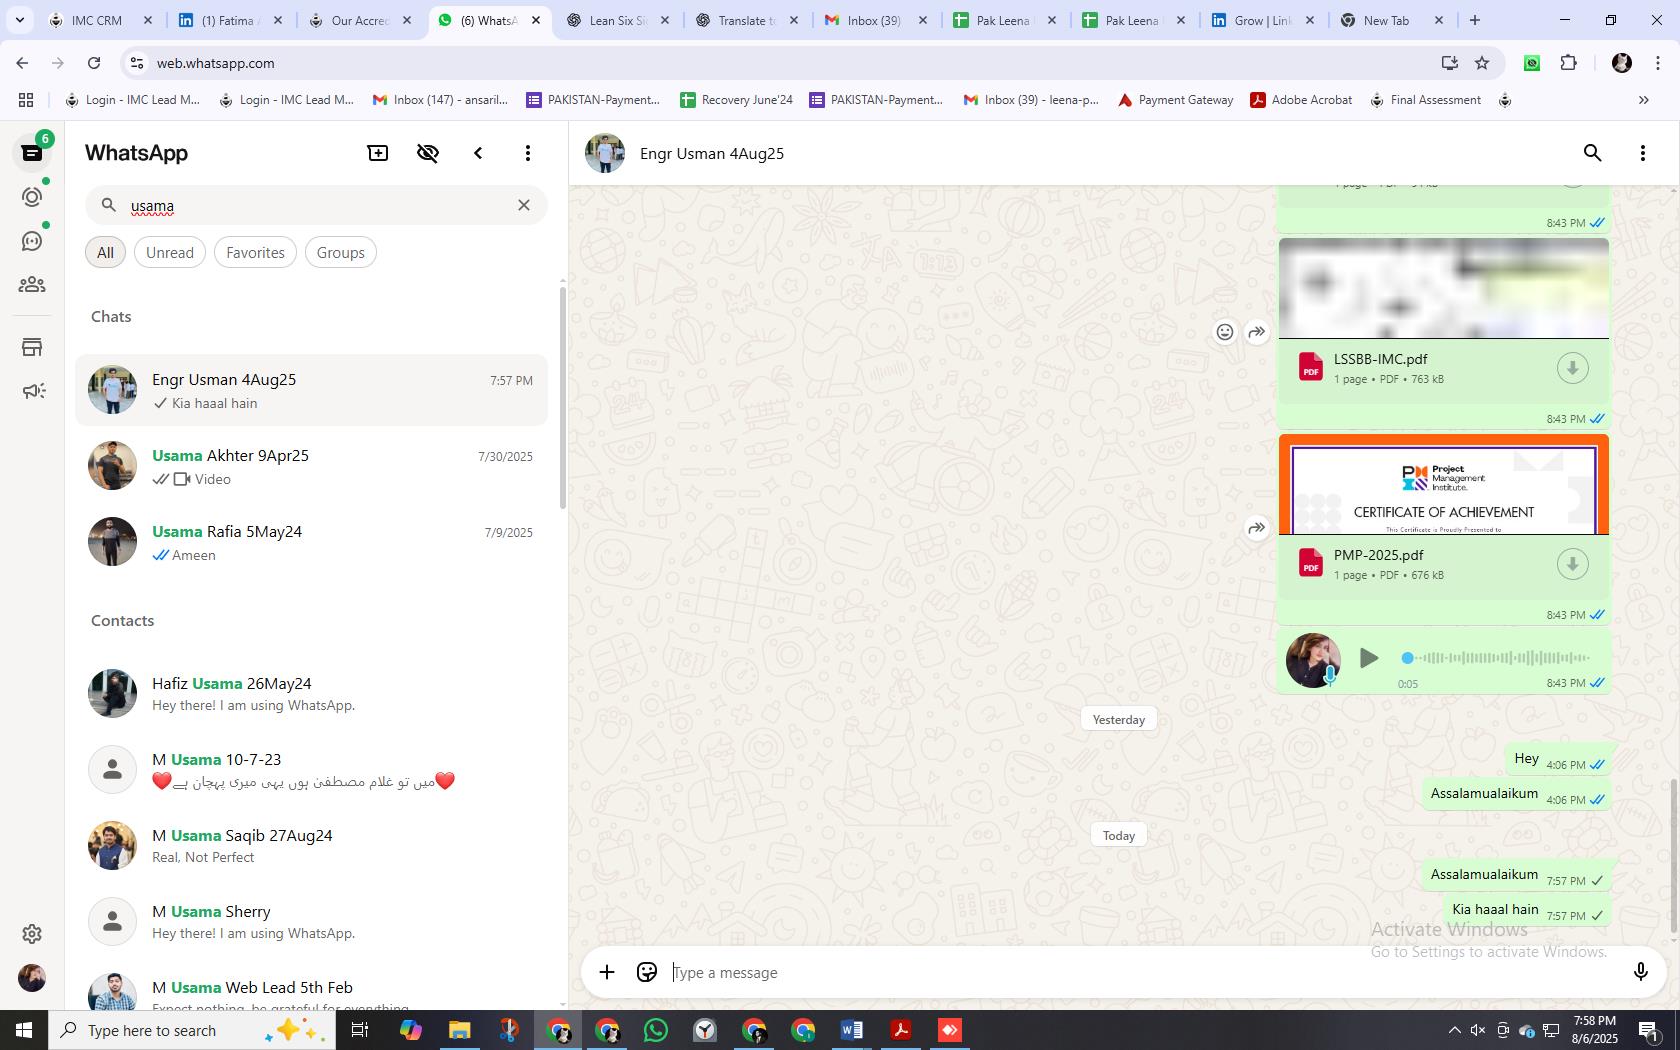Open the contact Hafiz Usama 26May24
This screenshot has width=1680, height=1050.
[x=311, y=694]
